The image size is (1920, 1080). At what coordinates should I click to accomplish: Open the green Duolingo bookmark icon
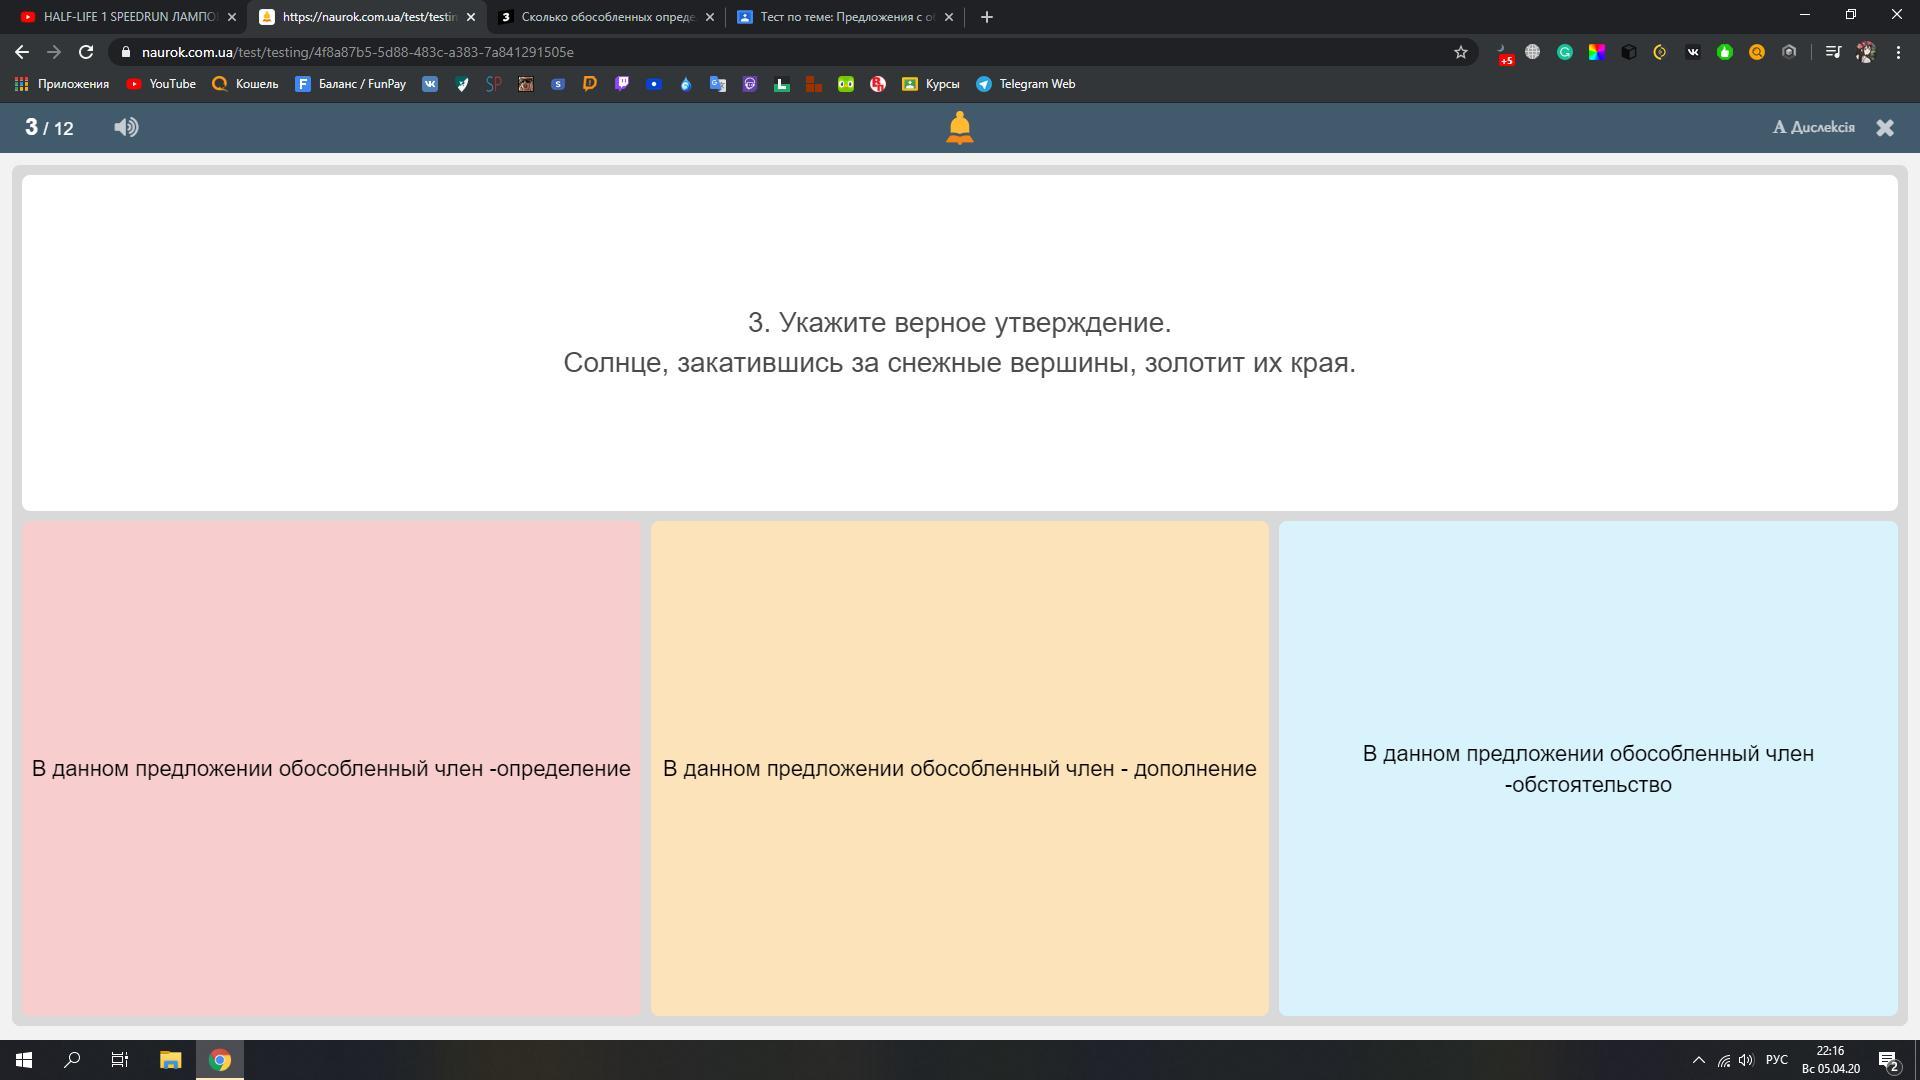(846, 84)
